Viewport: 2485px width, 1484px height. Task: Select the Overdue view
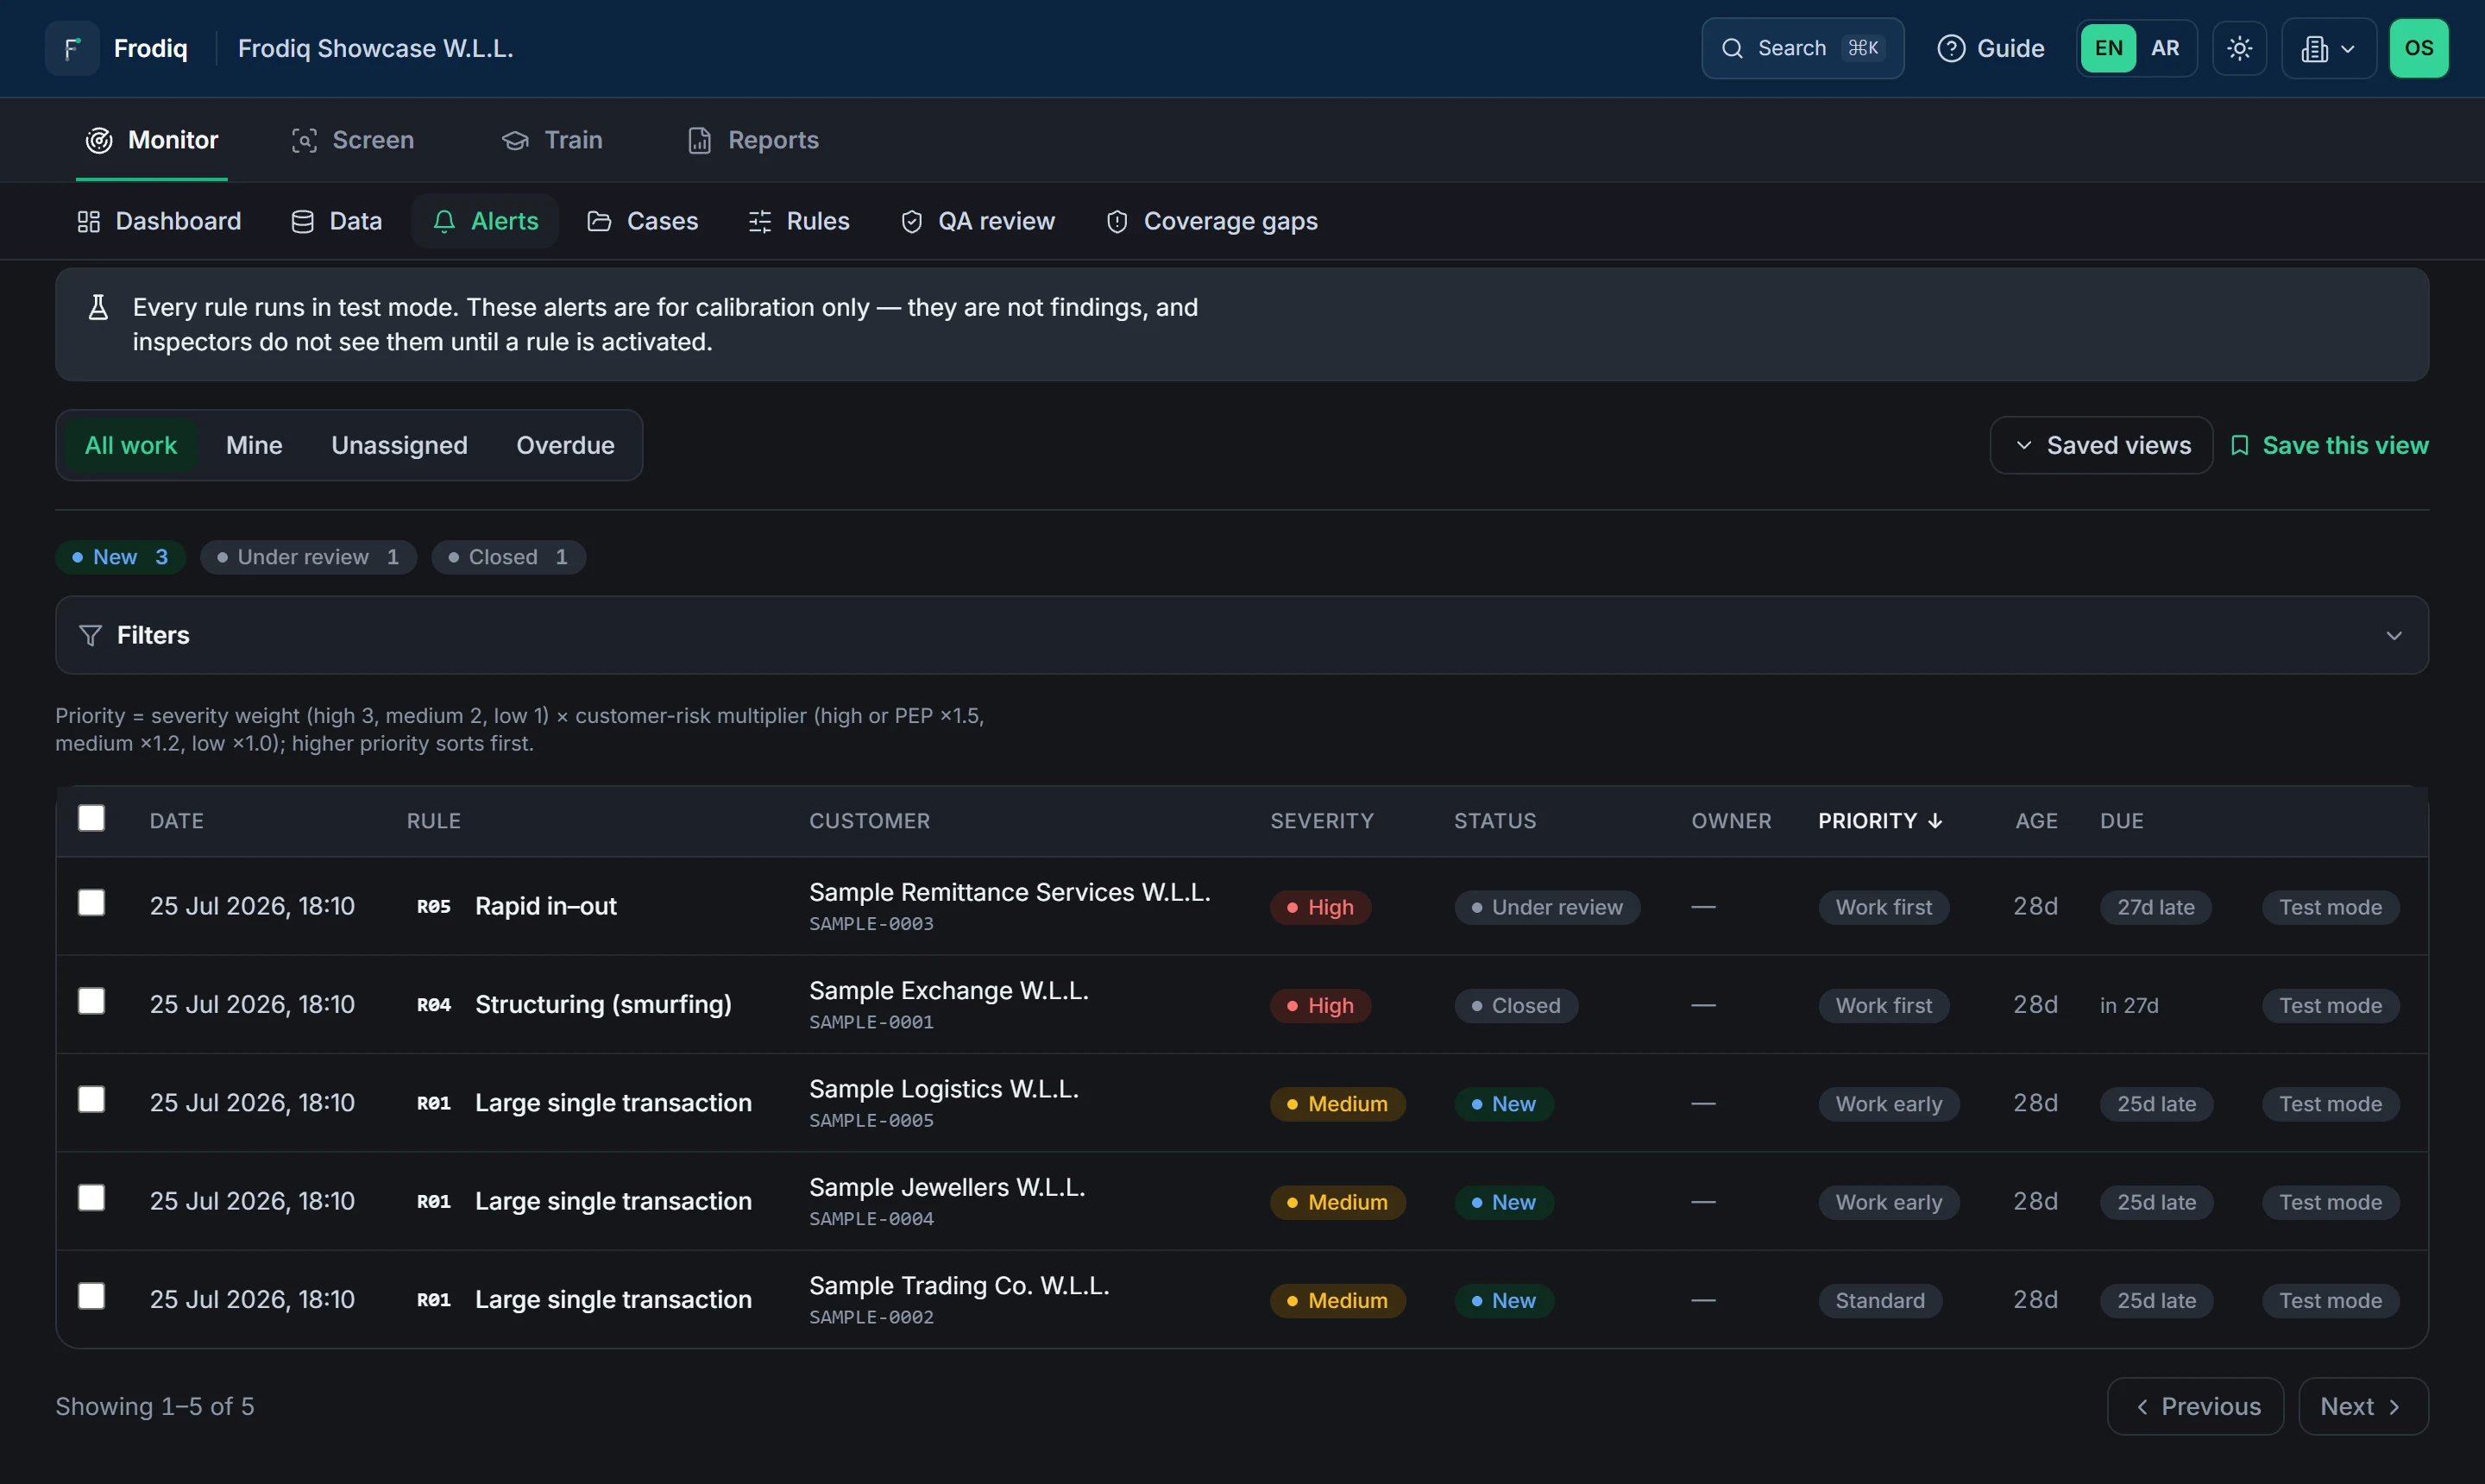click(565, 445)
